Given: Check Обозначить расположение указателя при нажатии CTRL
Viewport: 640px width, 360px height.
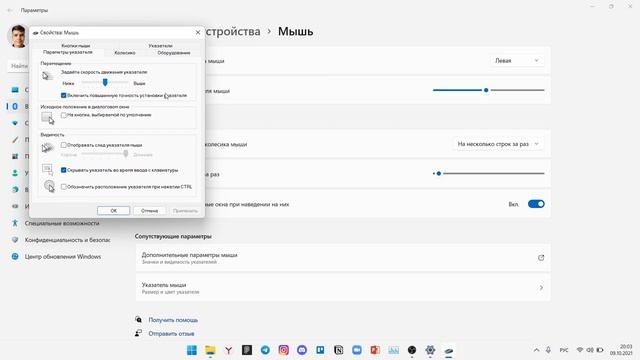Looking at the screenshot, I should (64, 187).
